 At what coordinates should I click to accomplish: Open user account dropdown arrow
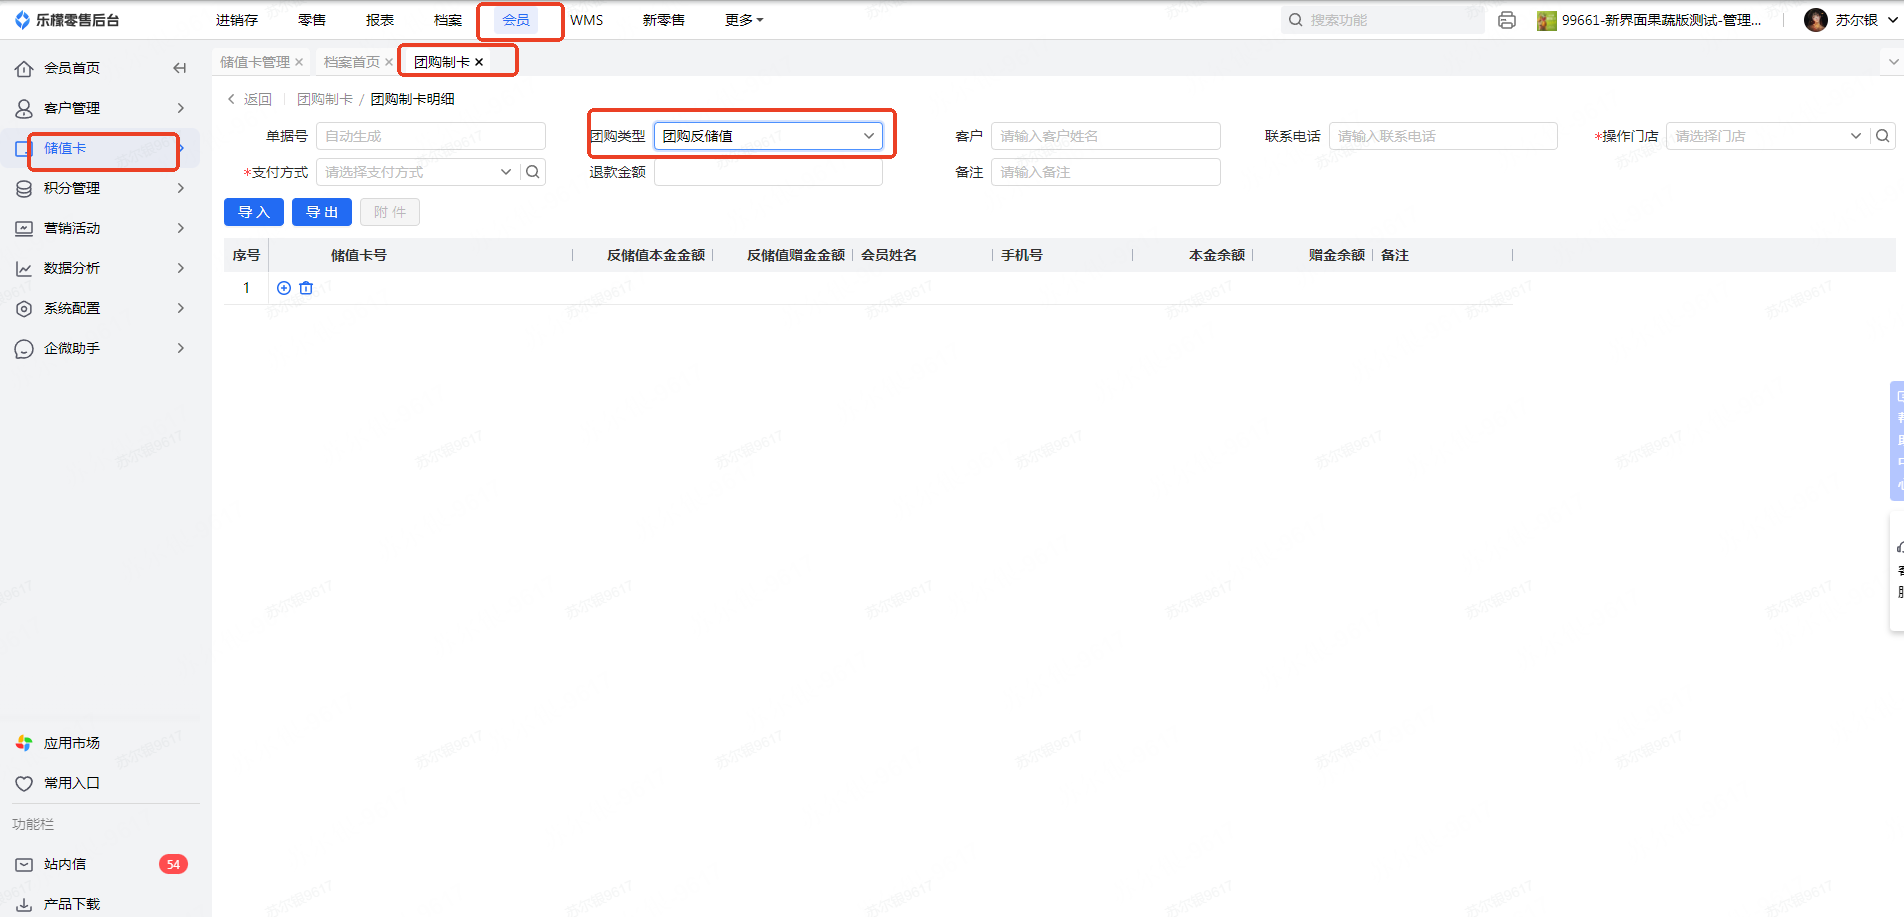click(1892, 20)
